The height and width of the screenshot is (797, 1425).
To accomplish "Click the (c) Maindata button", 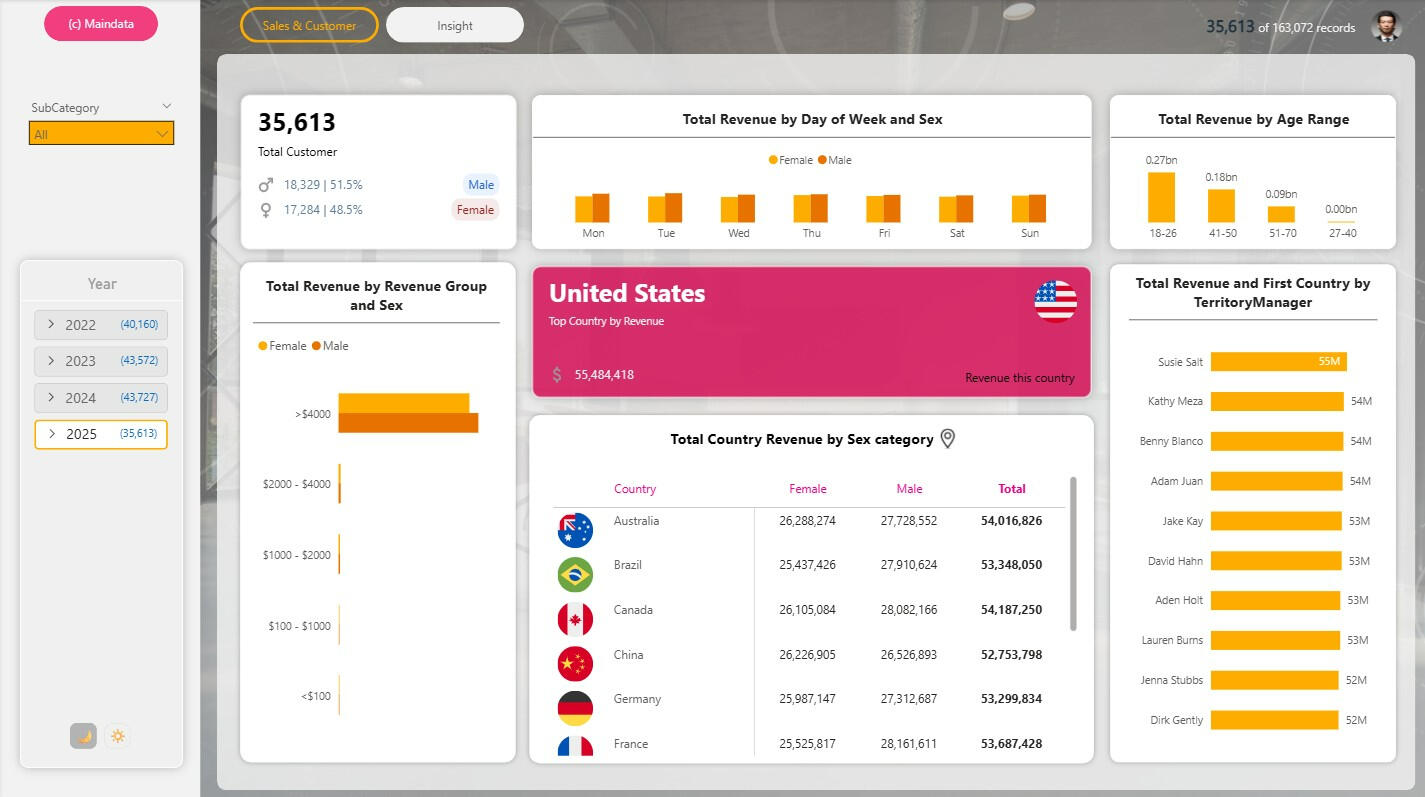I will [101, 23].
